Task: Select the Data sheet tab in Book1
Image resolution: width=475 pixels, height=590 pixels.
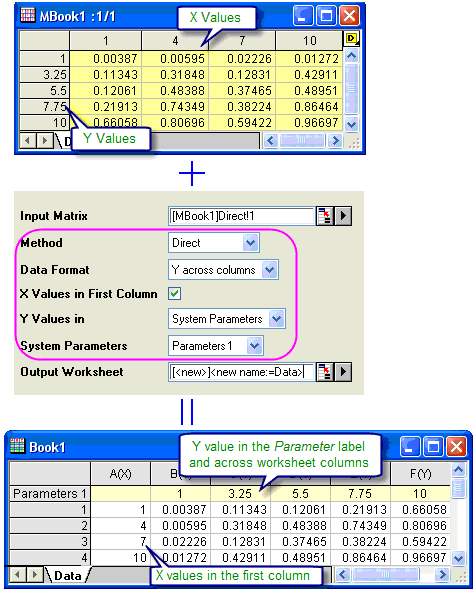Action: click(68, 575)
